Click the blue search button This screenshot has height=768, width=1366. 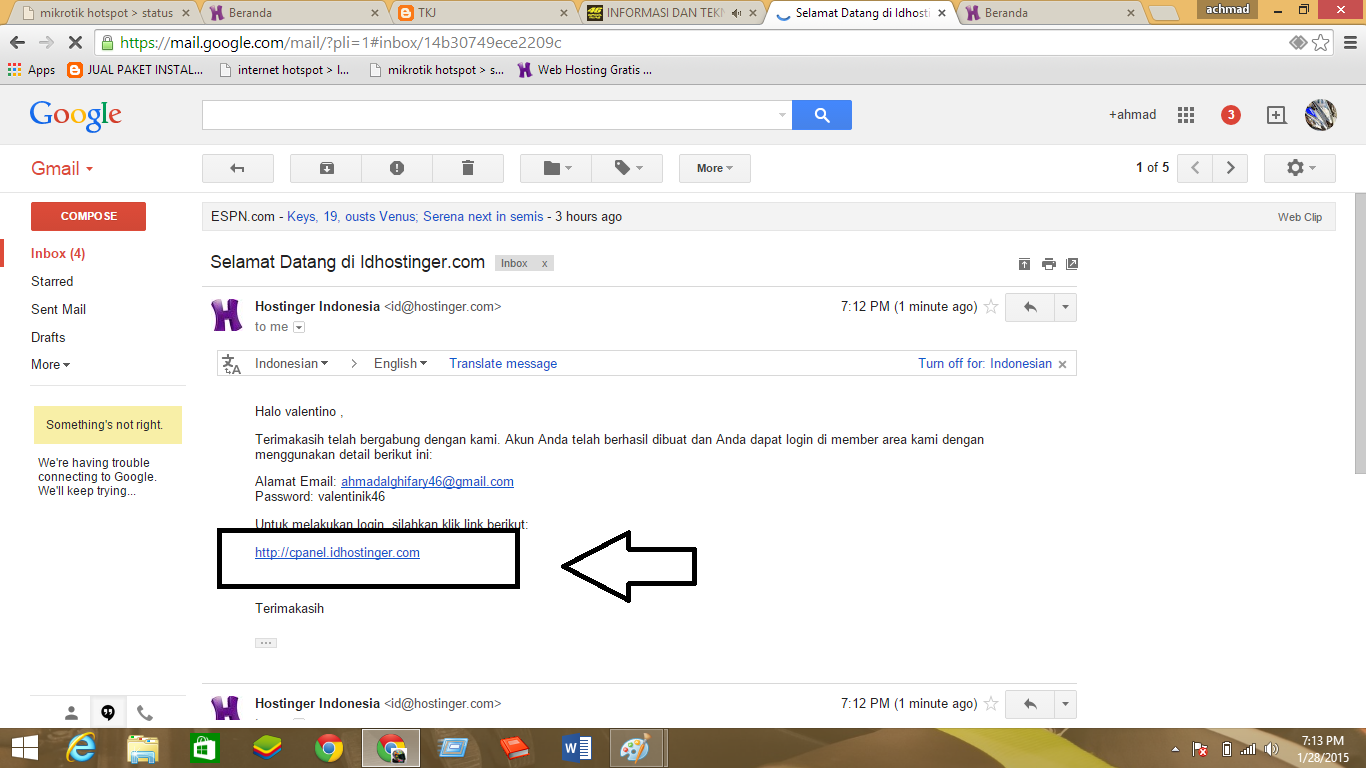pyautogui.click(x=822, y=115)
